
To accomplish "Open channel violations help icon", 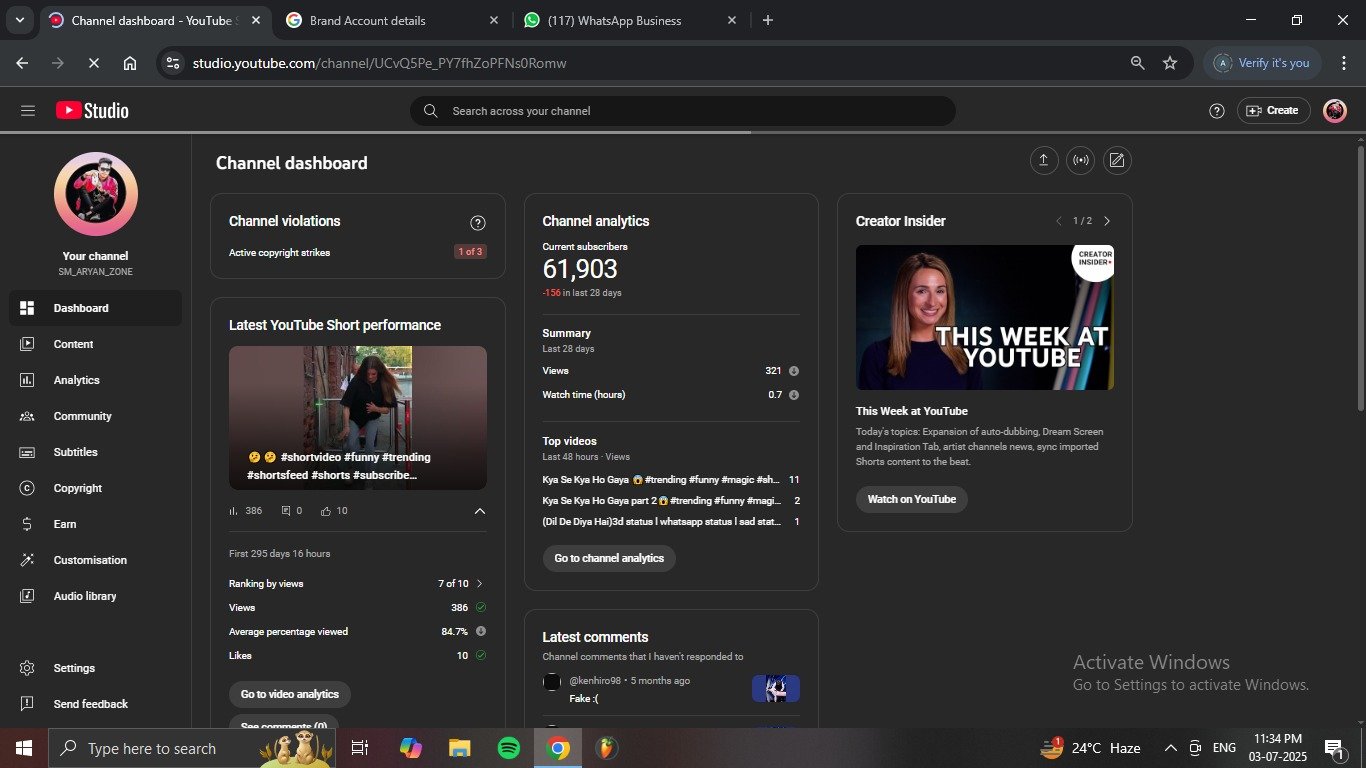I will click(478, 223).
